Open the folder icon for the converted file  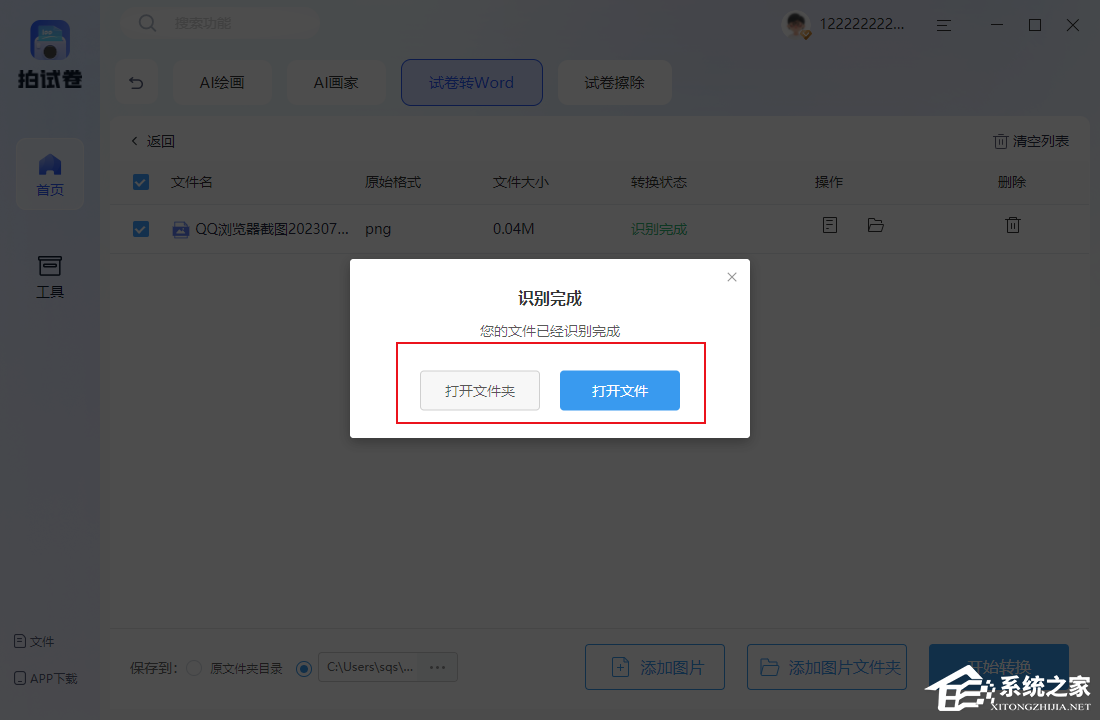(x=876, y=225)
